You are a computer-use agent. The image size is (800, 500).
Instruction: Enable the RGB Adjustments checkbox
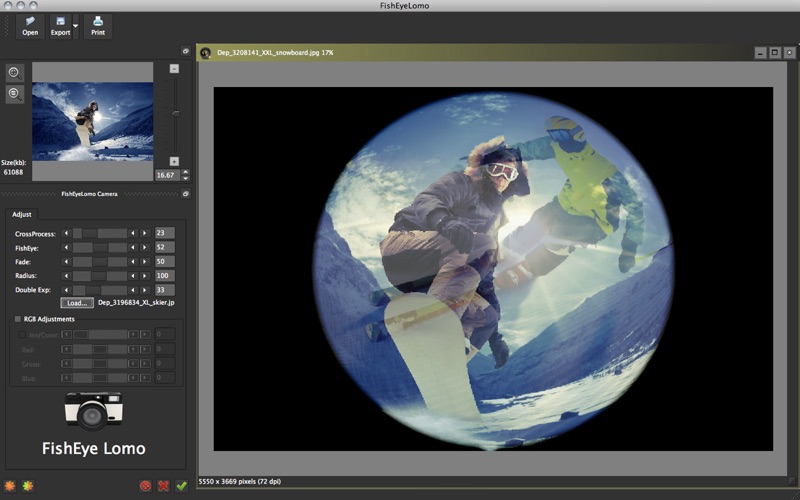[17, 319]
